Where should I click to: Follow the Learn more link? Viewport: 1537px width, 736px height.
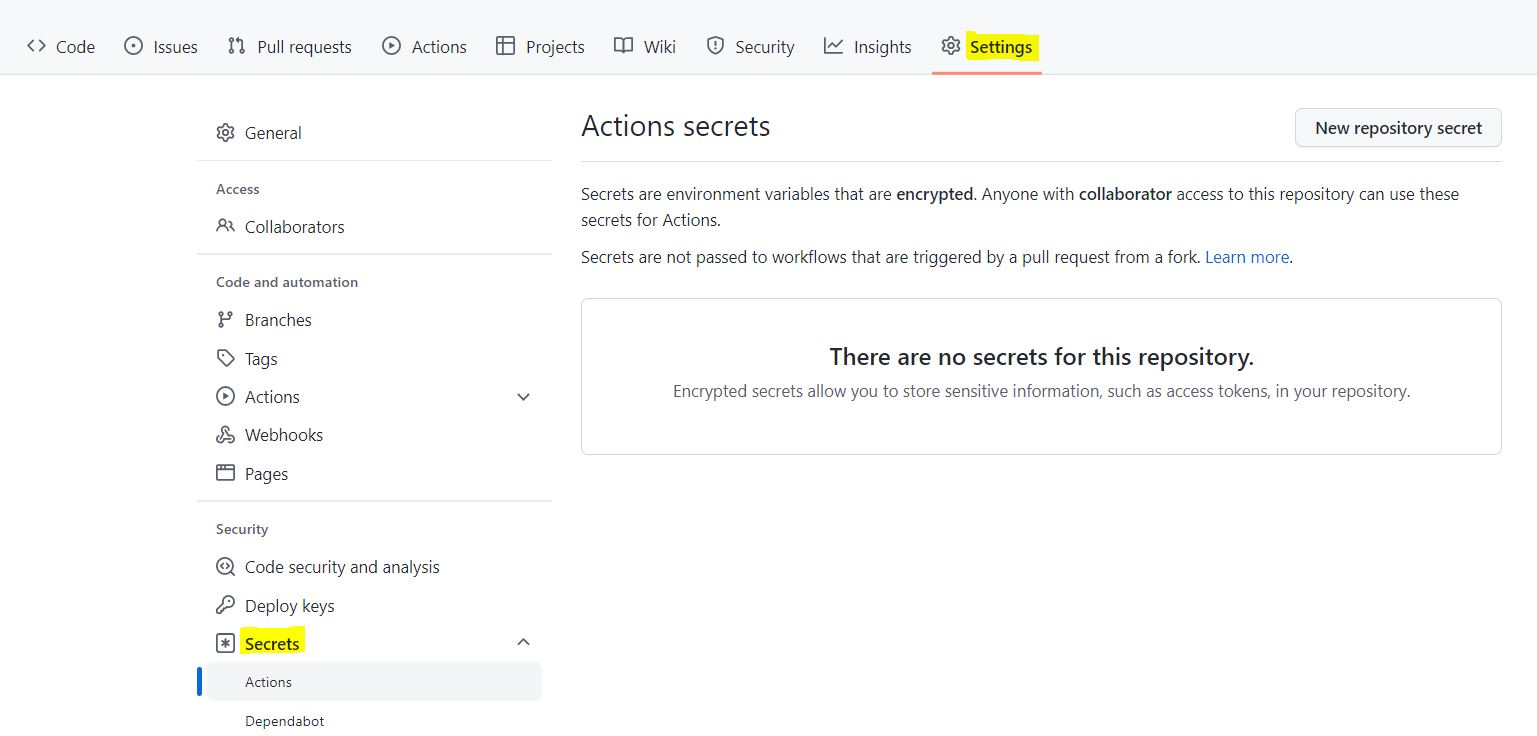pos(1246,257)
